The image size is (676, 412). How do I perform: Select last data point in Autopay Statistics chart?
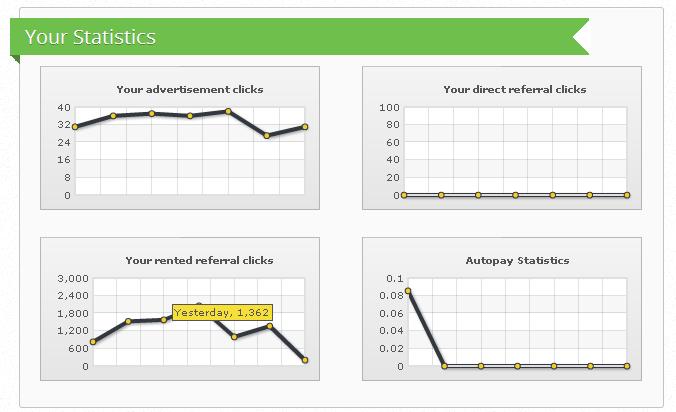pyautogui.click(x=627, y=366)
